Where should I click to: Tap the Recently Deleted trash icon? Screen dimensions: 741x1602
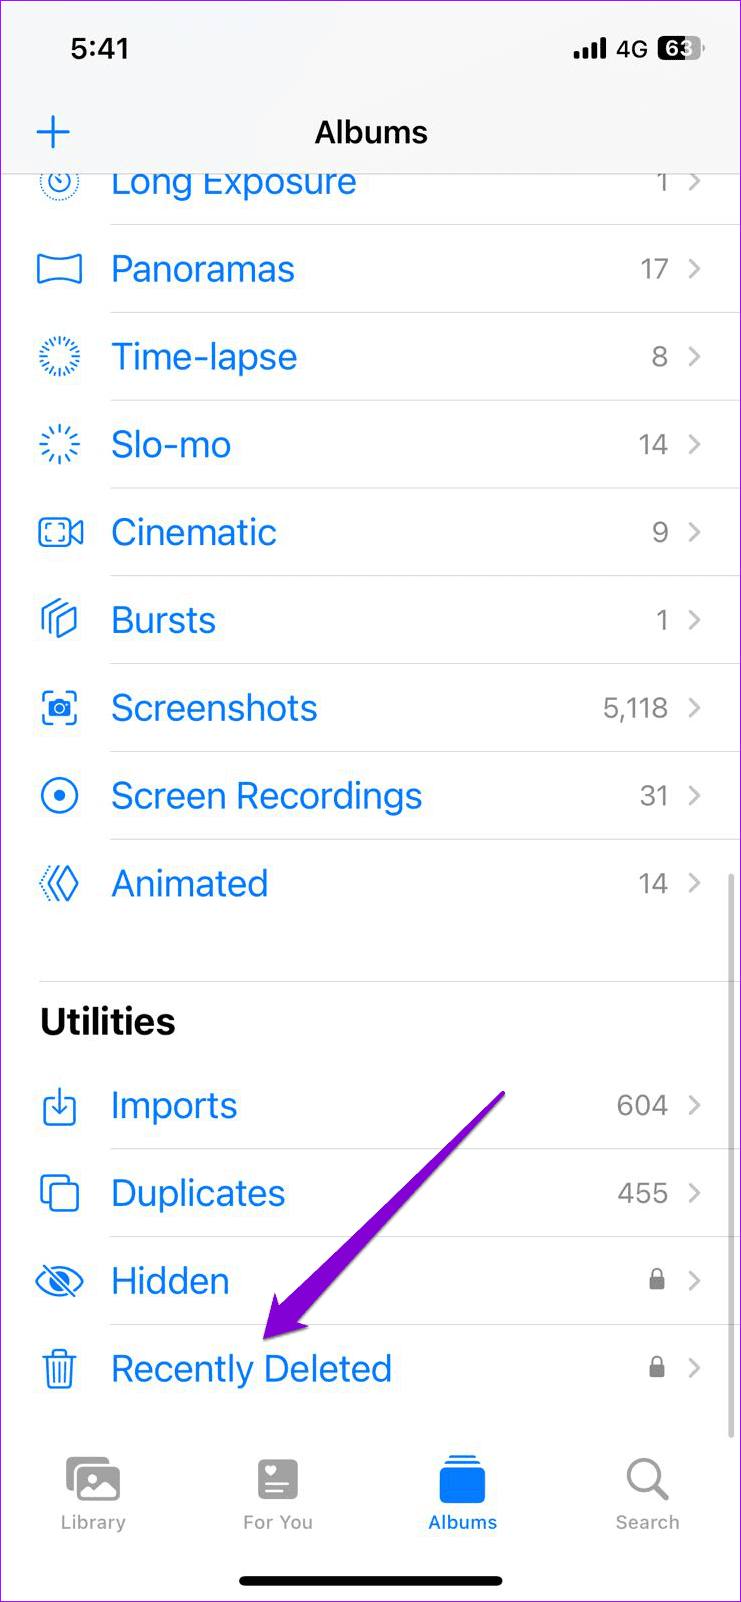[59, 1369]
